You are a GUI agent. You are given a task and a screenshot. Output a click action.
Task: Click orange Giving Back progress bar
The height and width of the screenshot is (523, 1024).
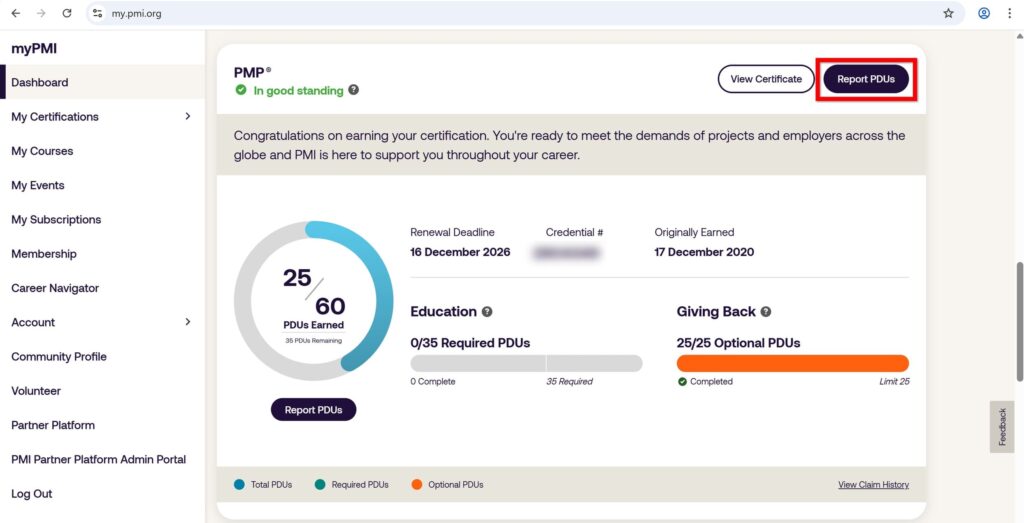(x=792, y=363)
